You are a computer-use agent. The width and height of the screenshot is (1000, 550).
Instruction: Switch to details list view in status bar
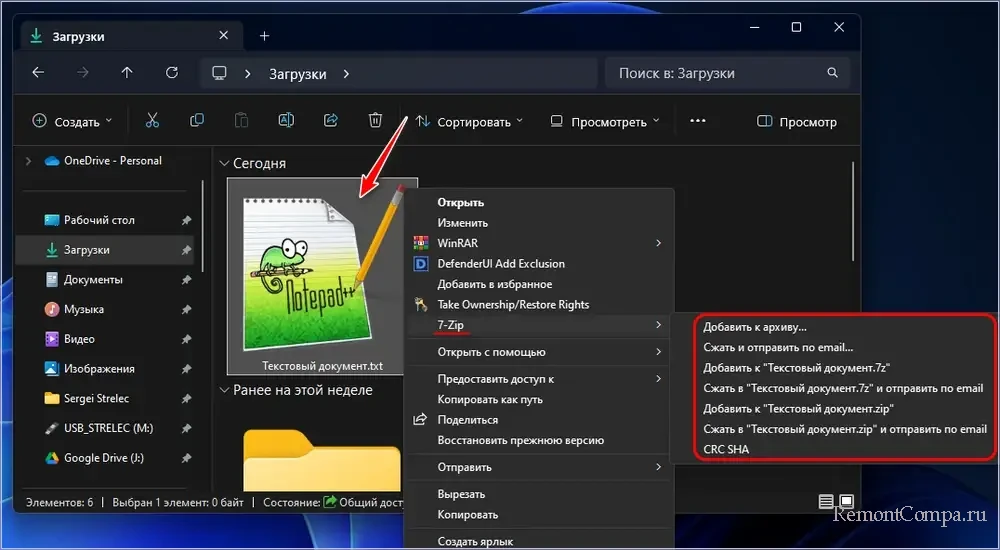(x=826, y=501)
